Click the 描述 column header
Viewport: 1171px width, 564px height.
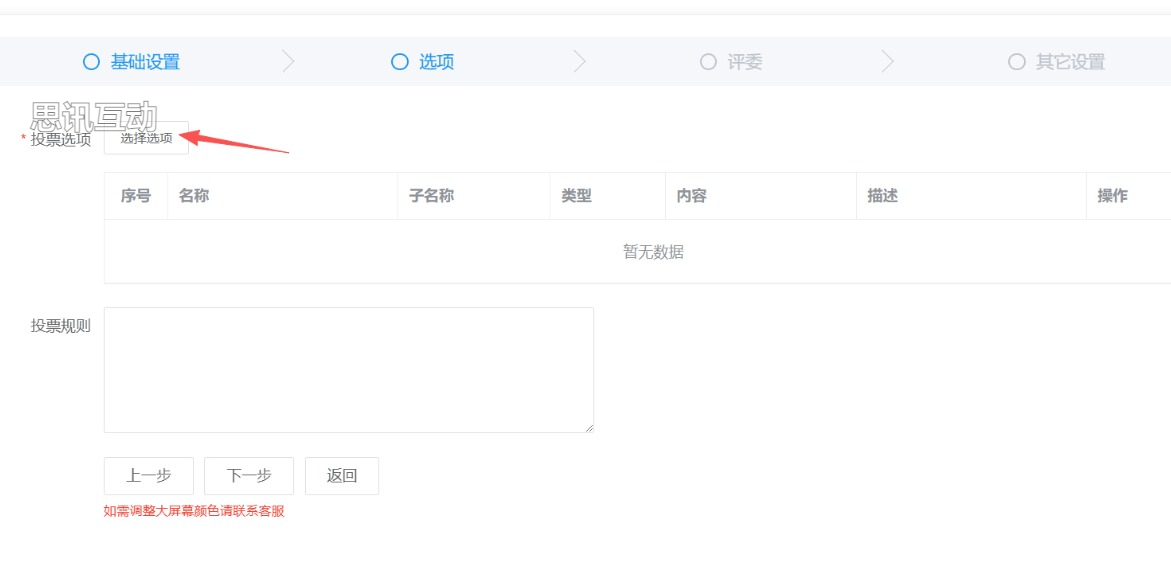883,196
